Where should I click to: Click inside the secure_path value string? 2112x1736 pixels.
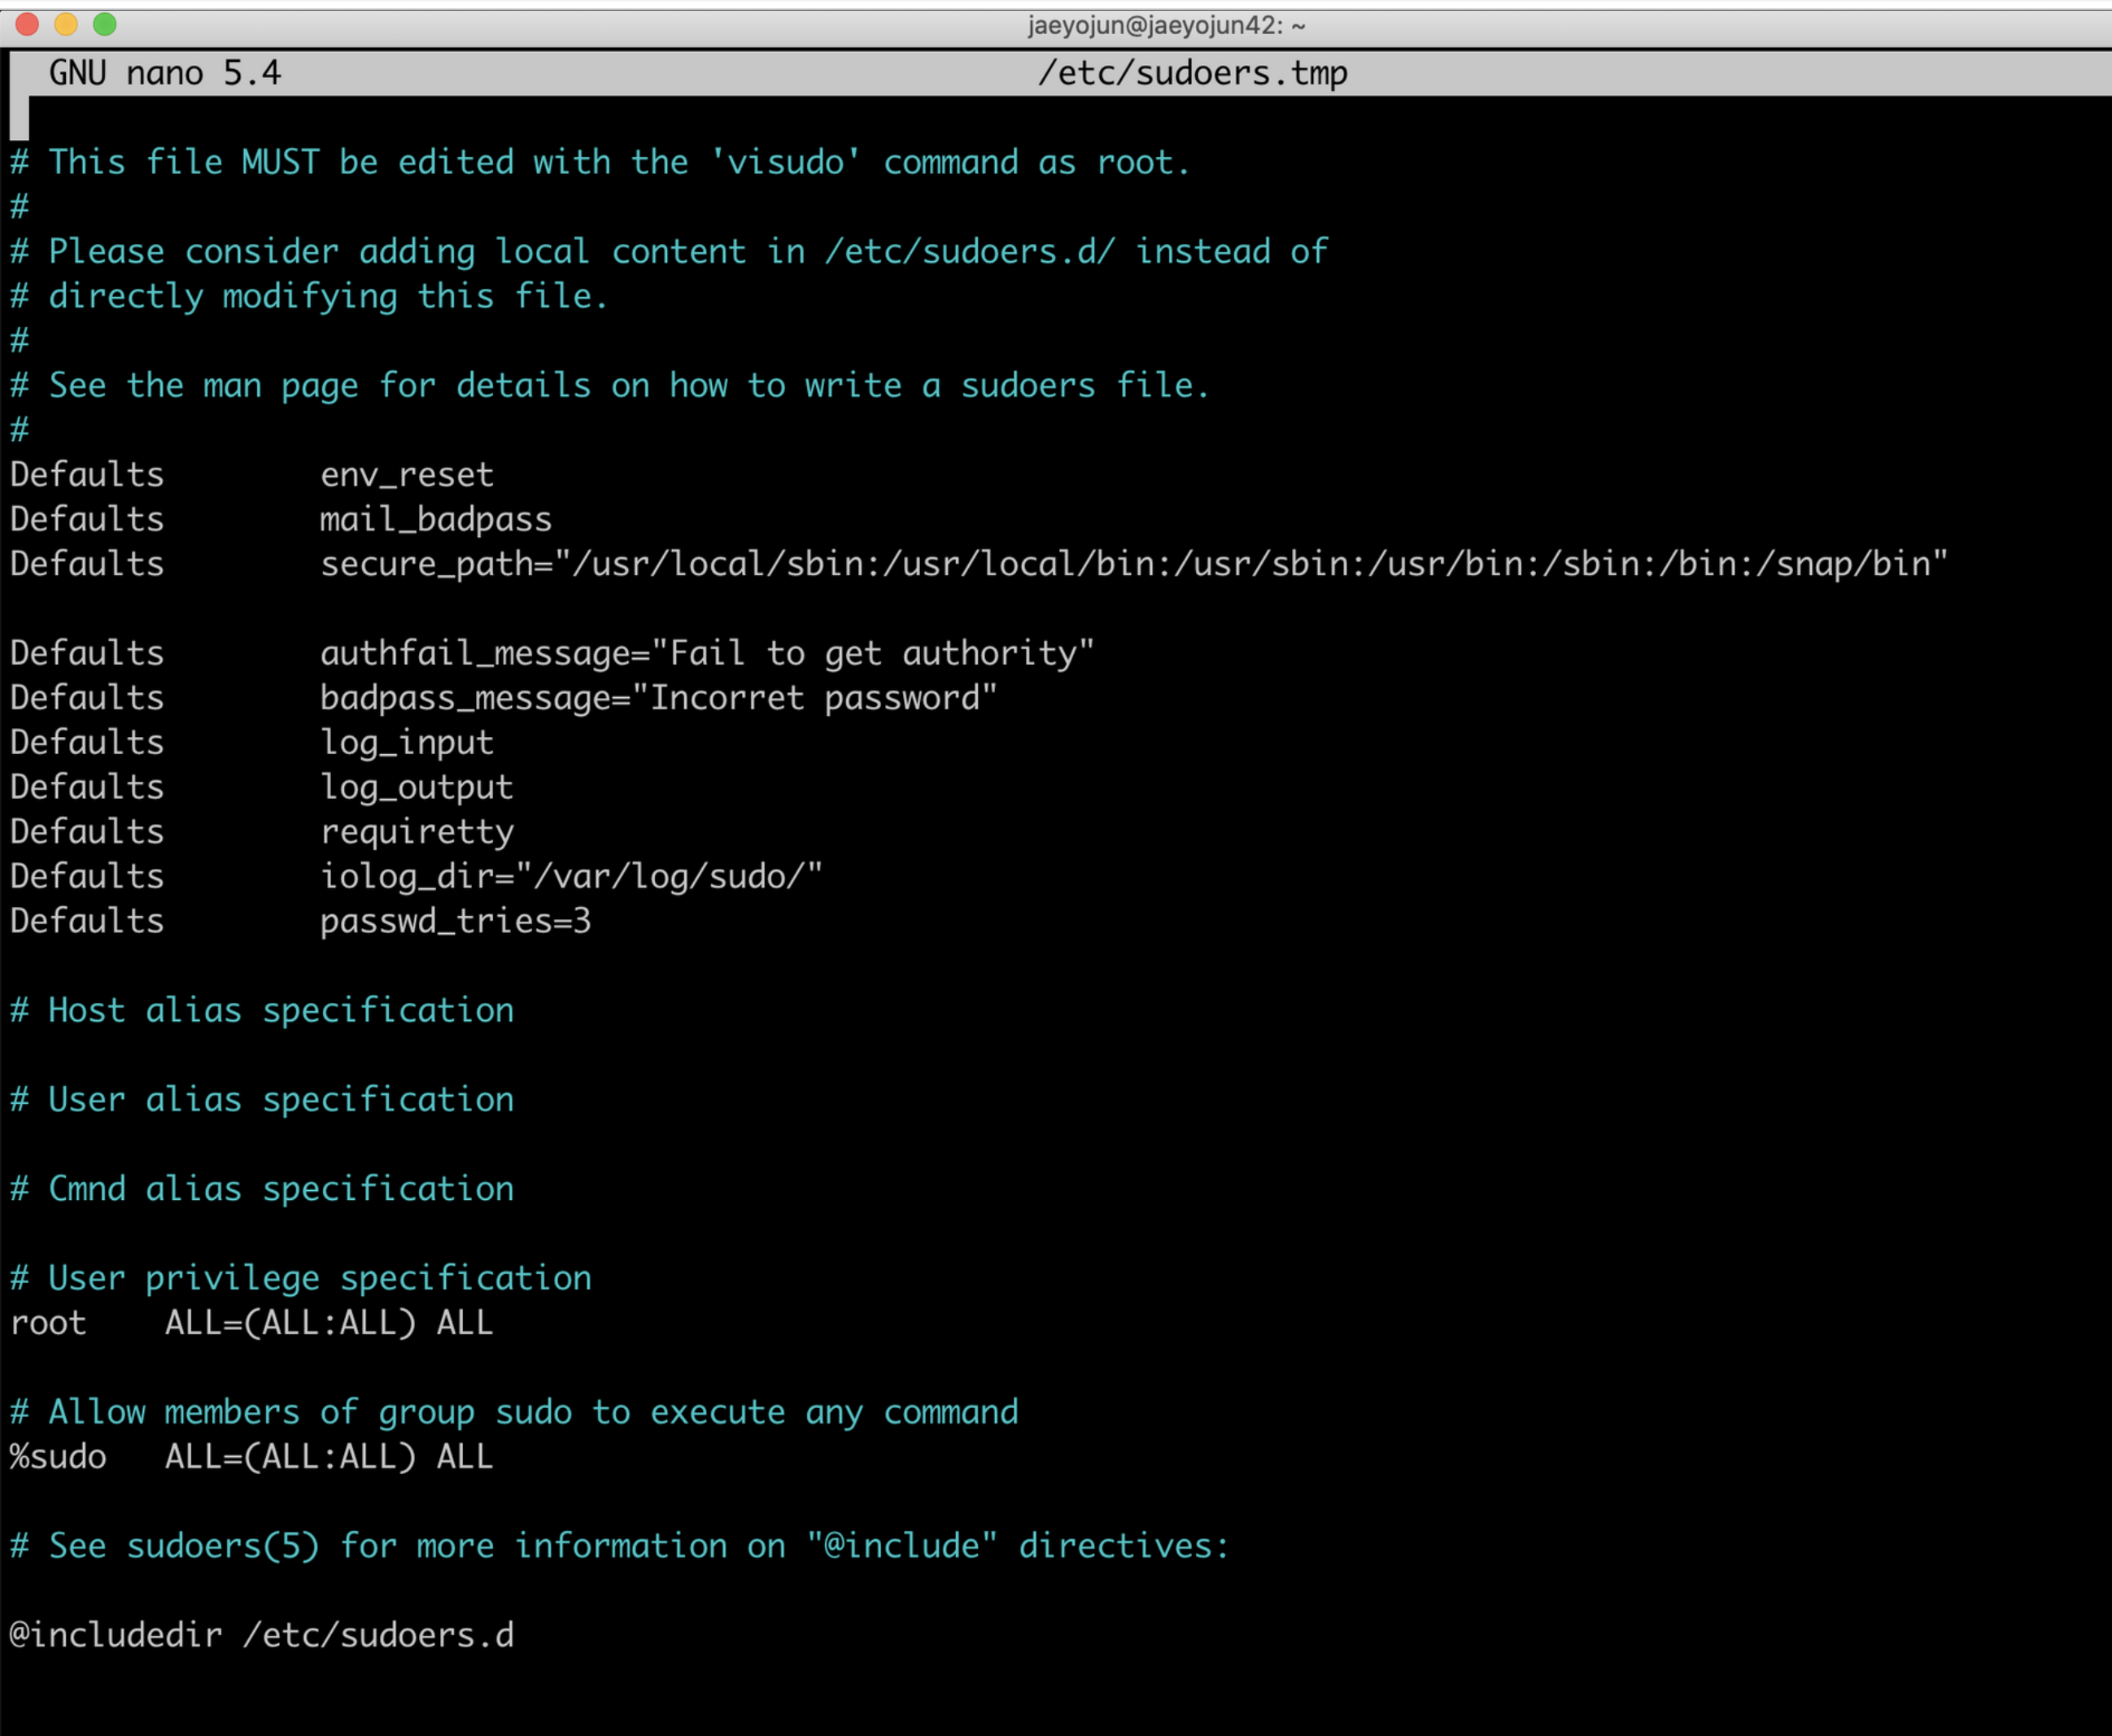[x=1250, y=565]
